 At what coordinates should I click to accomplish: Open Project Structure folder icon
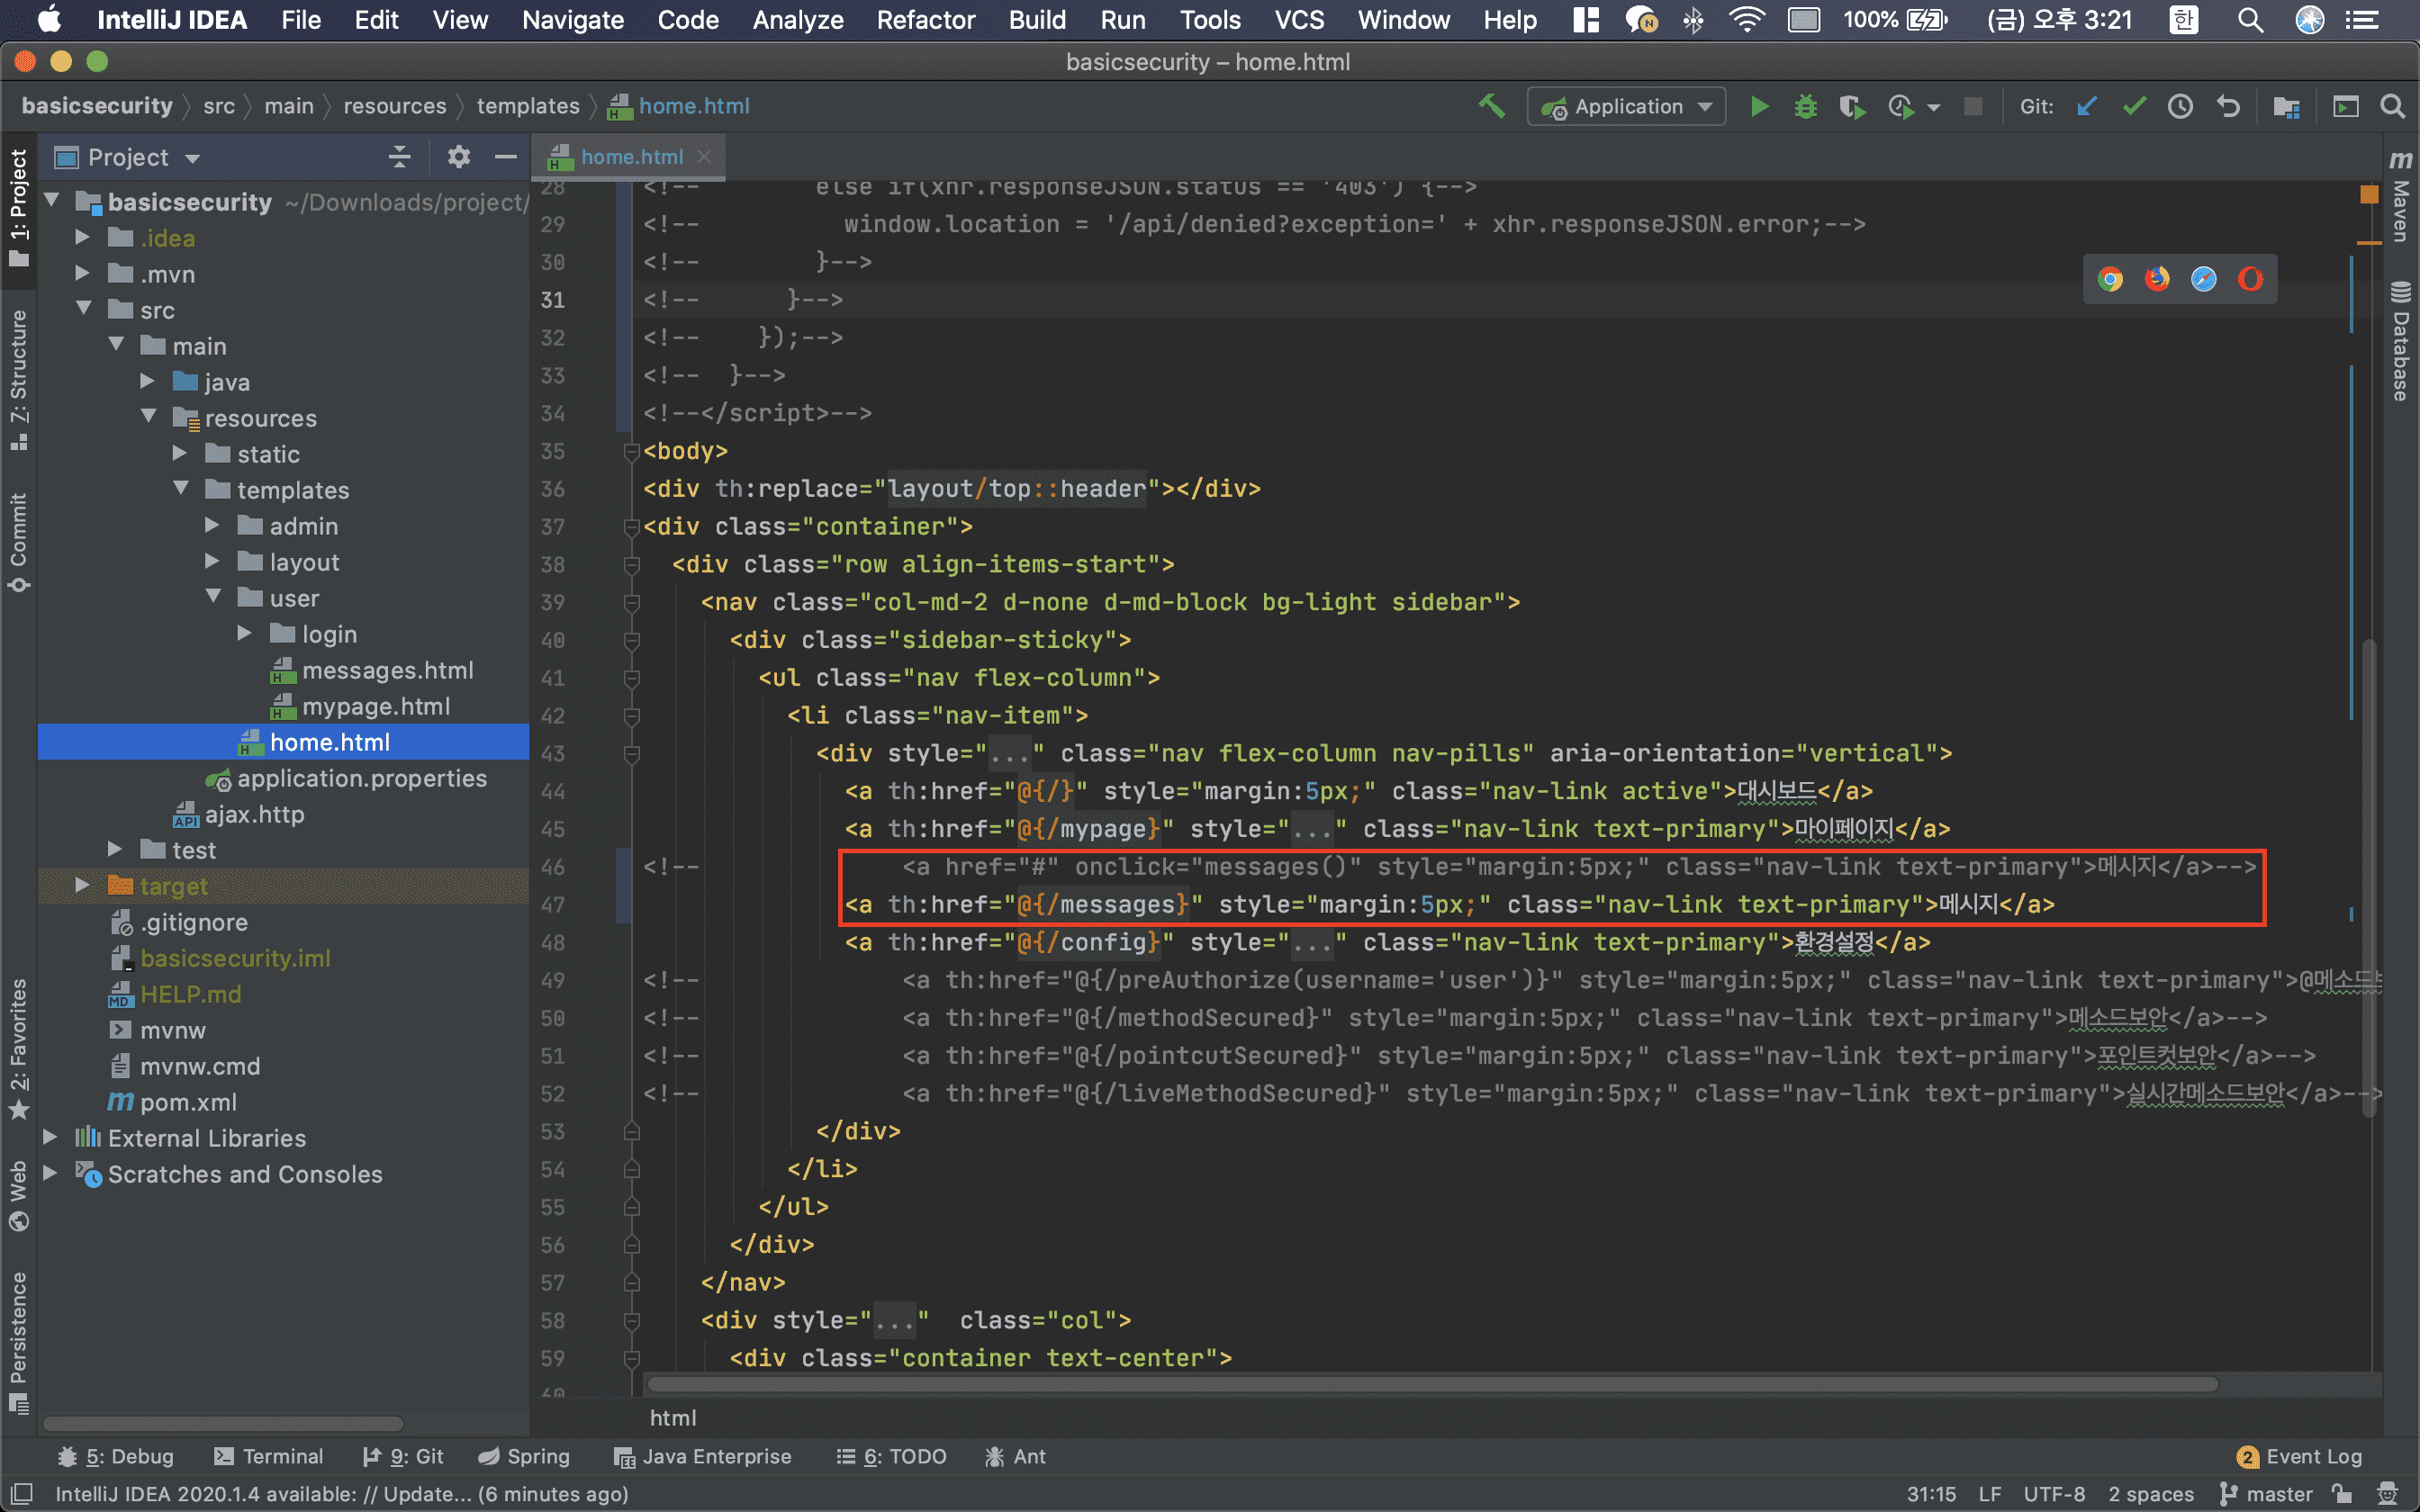click(2286, 106)
